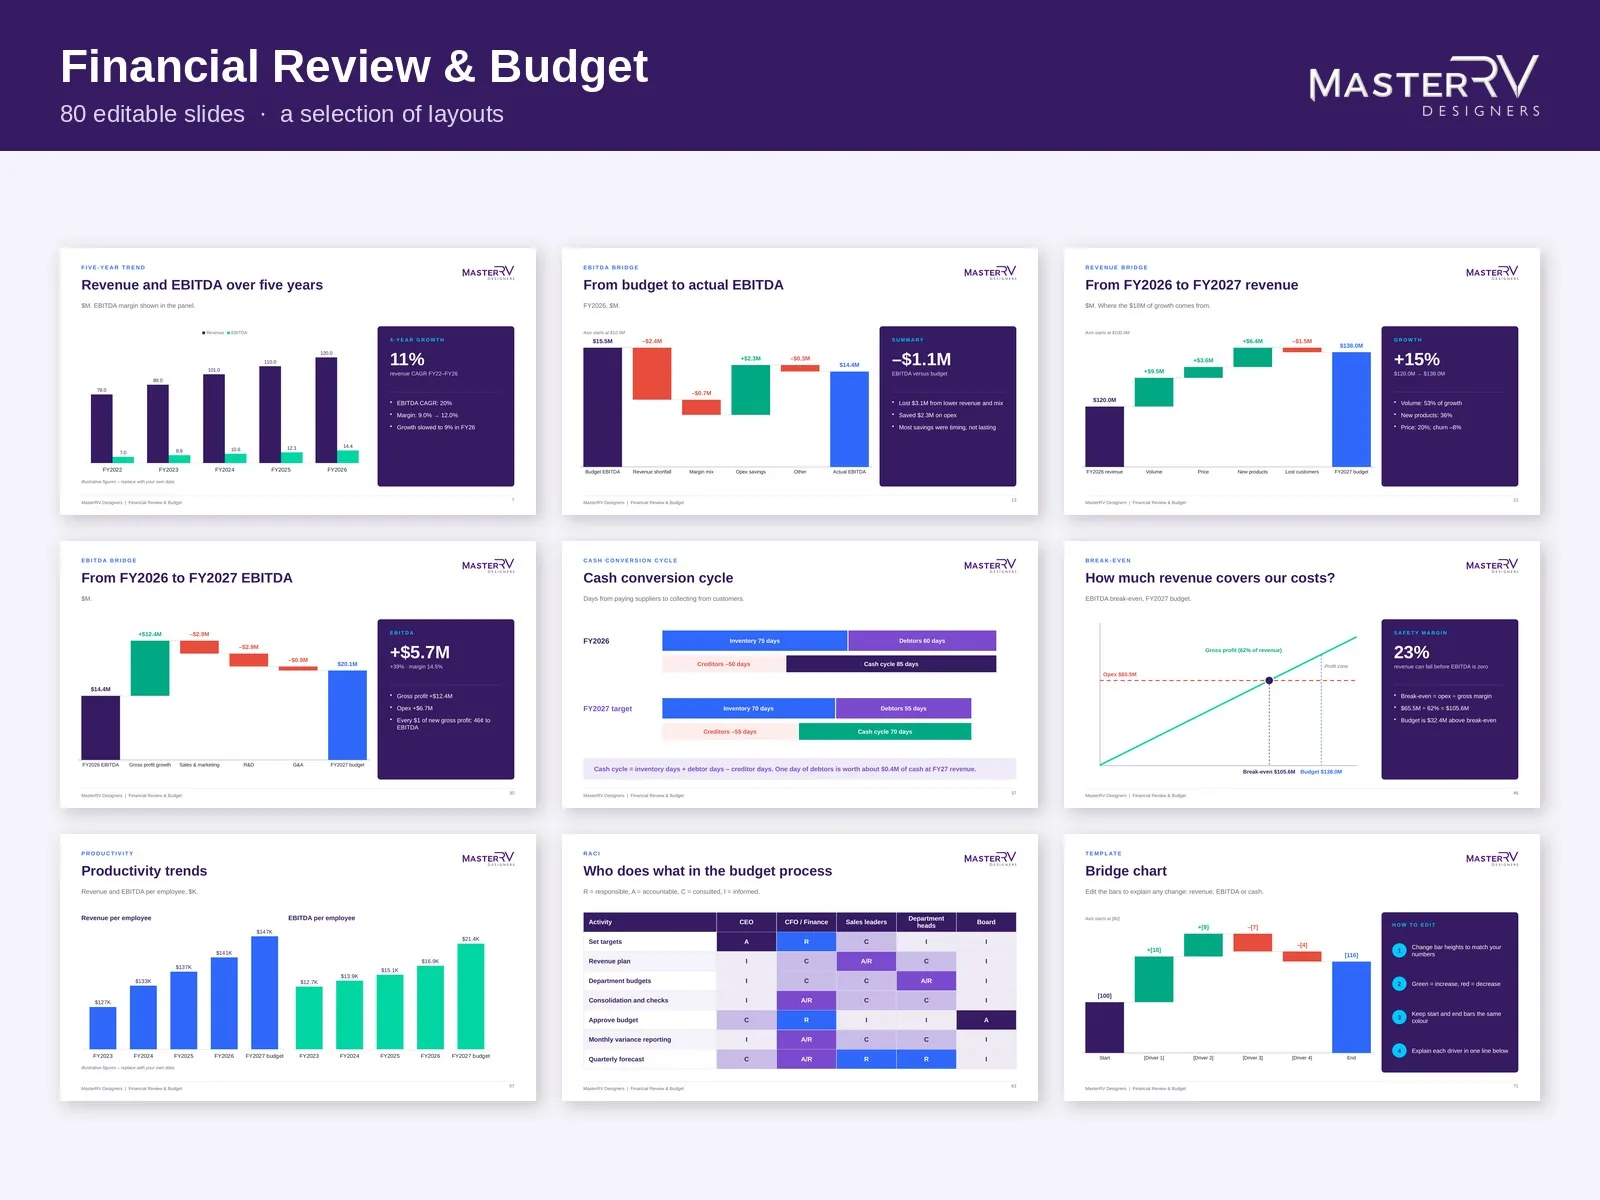Click the Creditors –50 days bar

point(723,664)
